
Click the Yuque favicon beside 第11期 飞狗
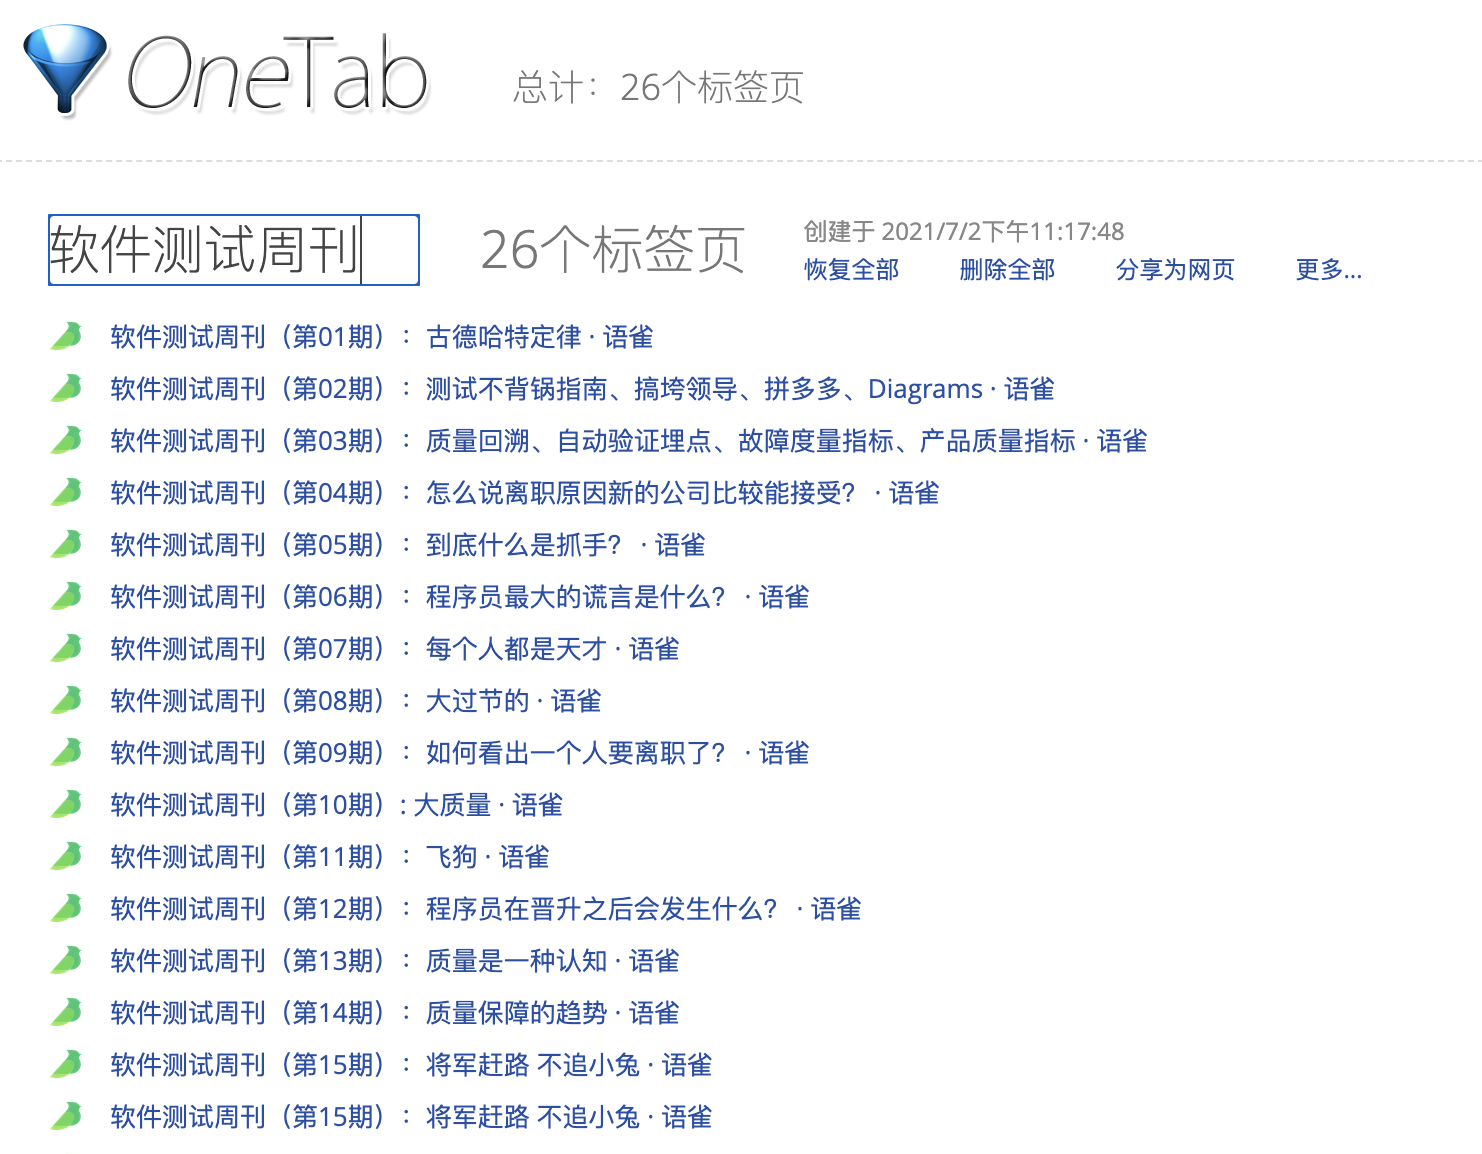coord(66,856)
